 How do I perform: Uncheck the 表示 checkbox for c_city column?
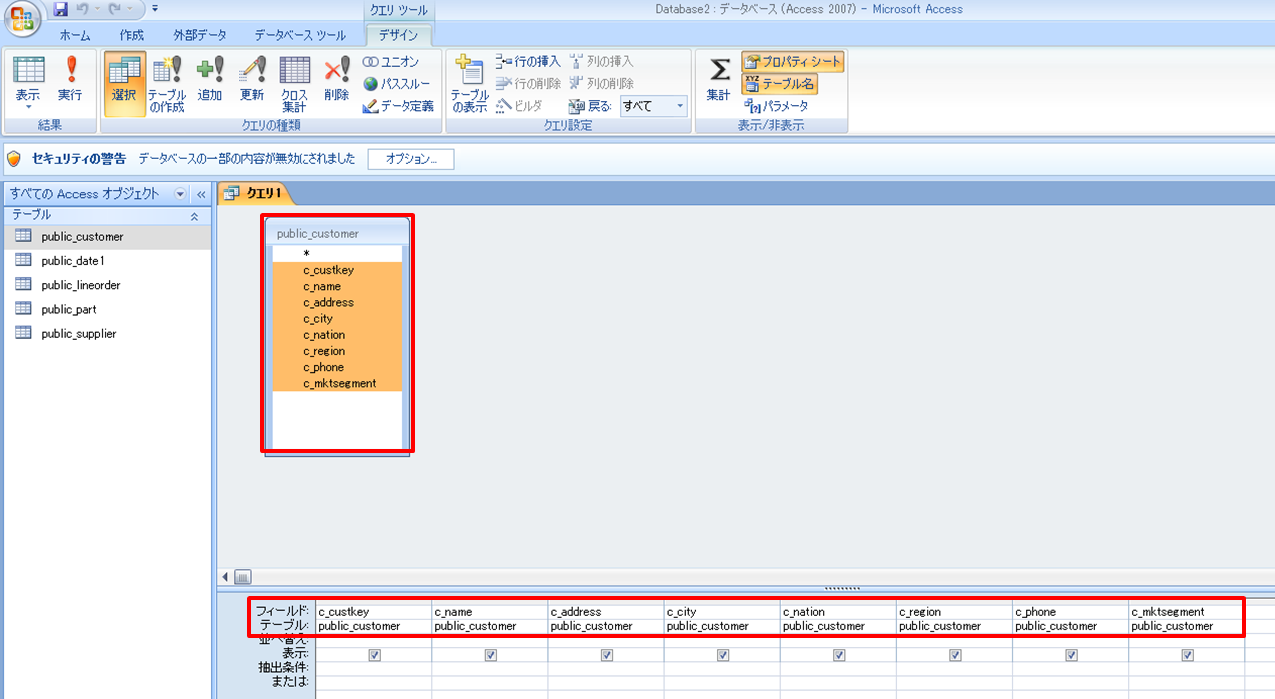[x=722, y=655]
